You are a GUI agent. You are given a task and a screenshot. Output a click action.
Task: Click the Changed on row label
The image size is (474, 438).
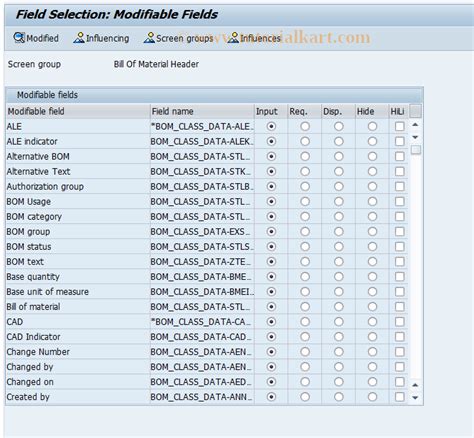[30, 382]
